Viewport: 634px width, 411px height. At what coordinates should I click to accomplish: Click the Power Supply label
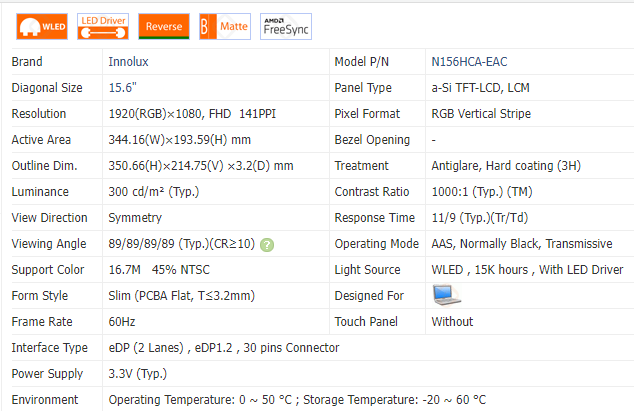click(47, 373)
